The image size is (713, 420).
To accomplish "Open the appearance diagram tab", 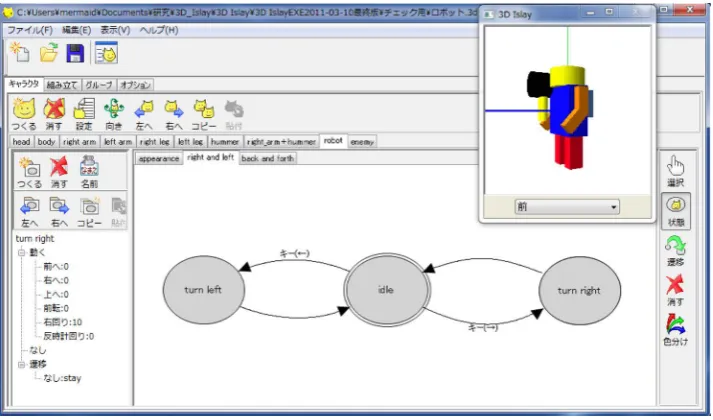I will (x=159, y=159).
